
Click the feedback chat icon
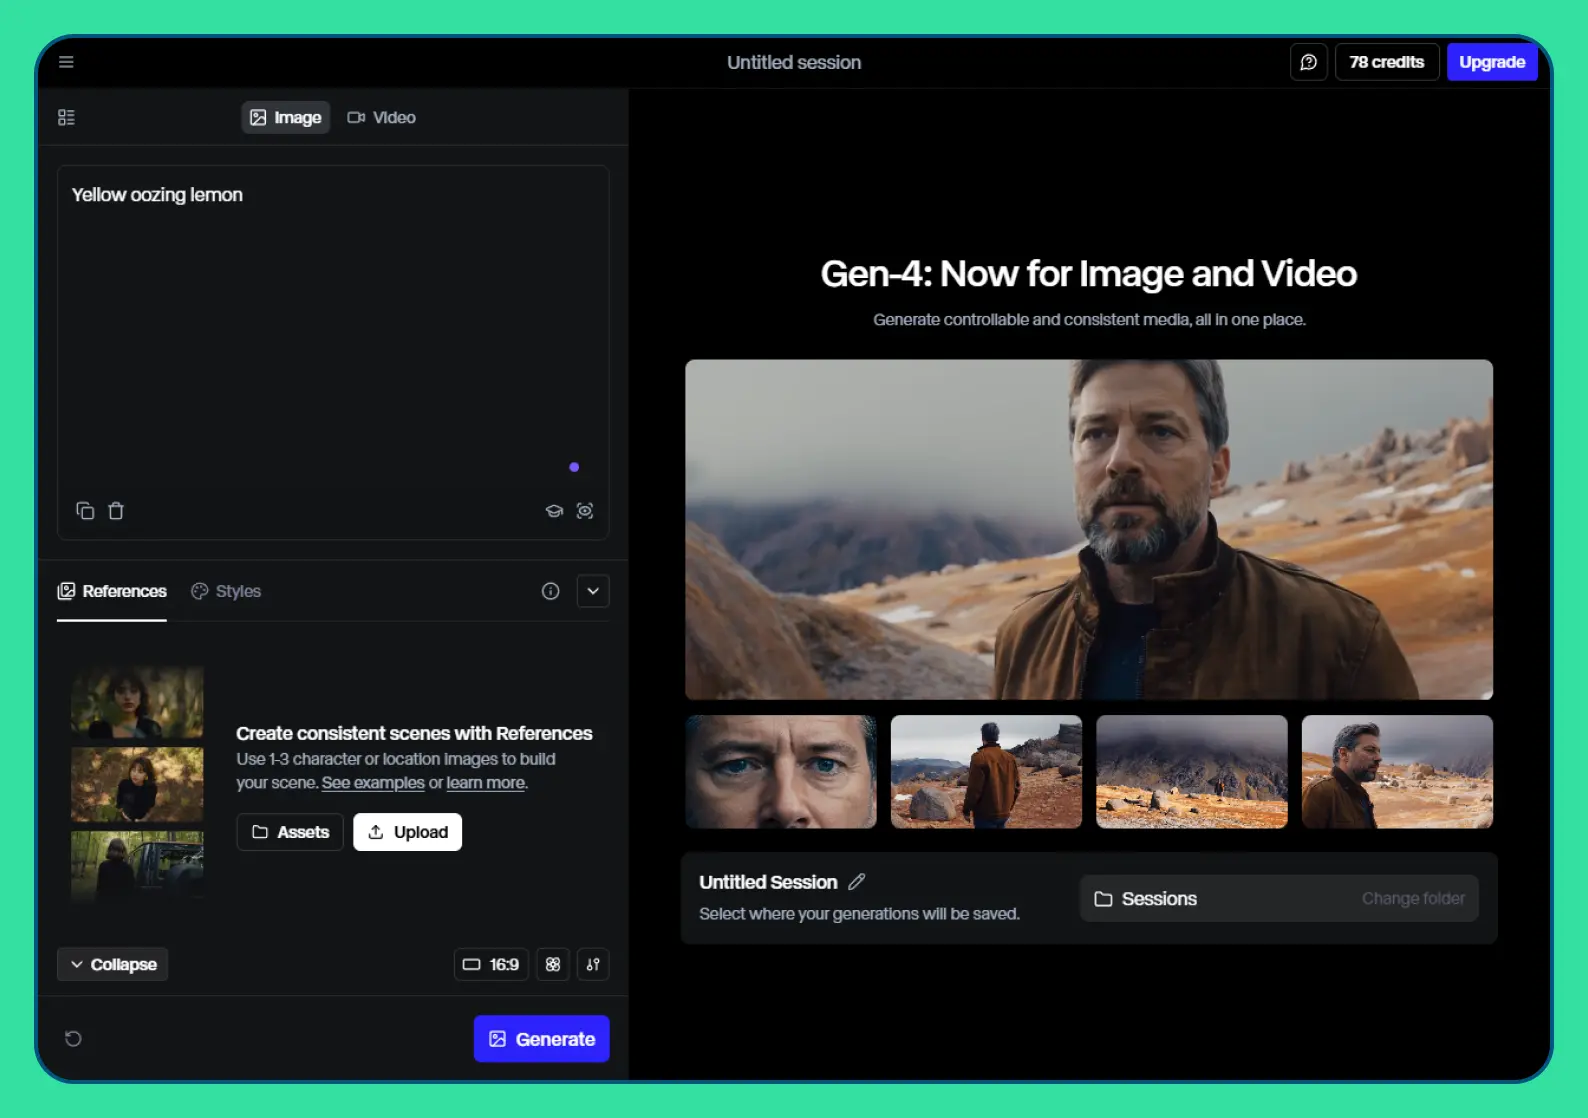pyautogui.click(x=1308, y=62)
